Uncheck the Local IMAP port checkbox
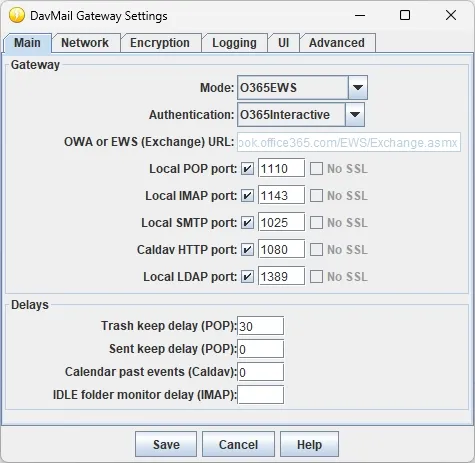 (x=247, y=196)
